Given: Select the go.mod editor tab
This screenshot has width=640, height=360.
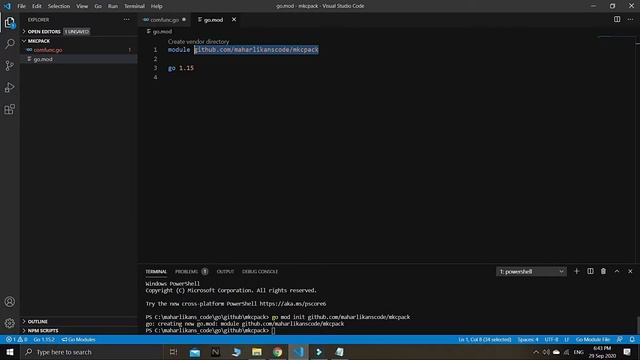Looking at the screenshot, I should pos(213,20).
